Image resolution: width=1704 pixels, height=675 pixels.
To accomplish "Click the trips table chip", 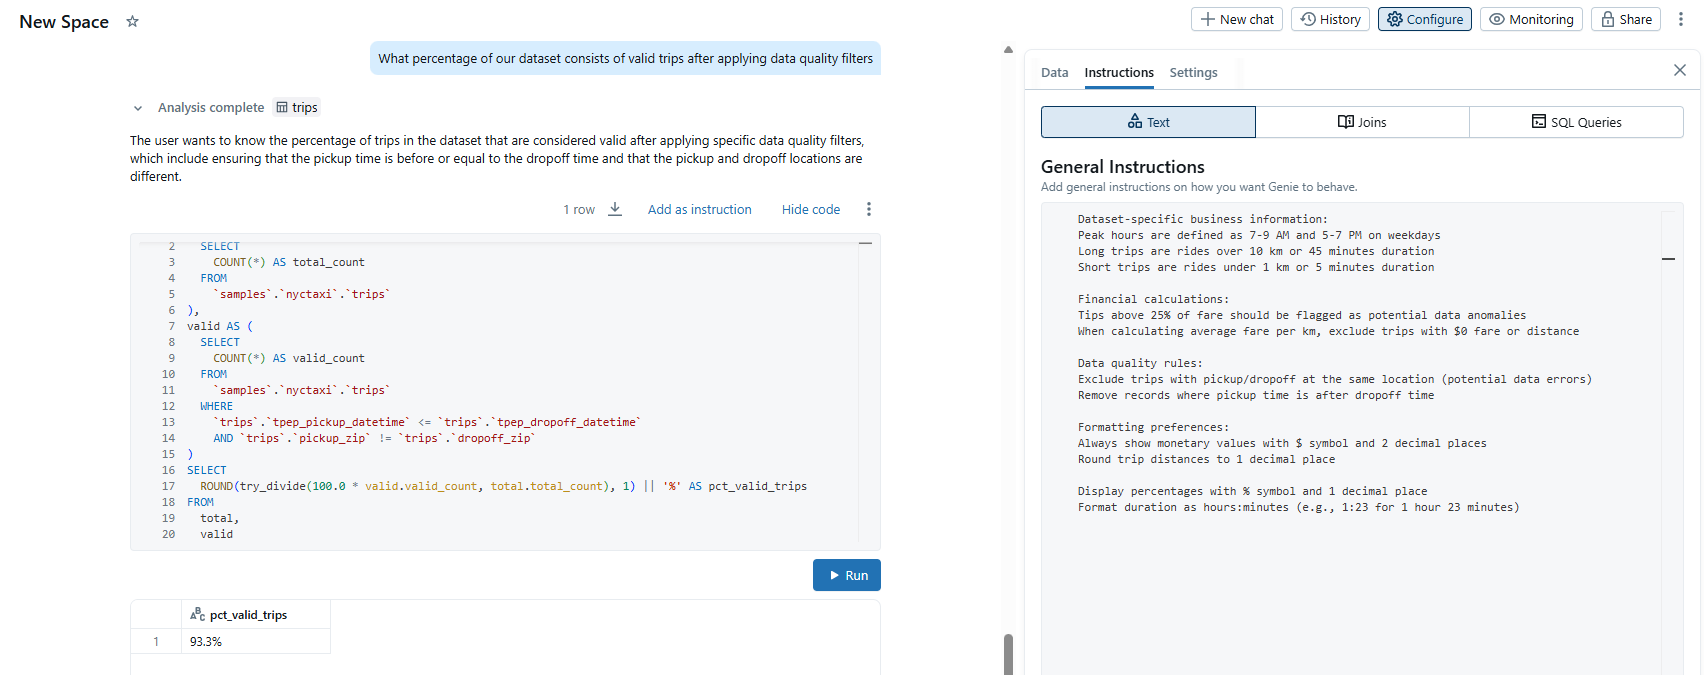I will point(297,107).
